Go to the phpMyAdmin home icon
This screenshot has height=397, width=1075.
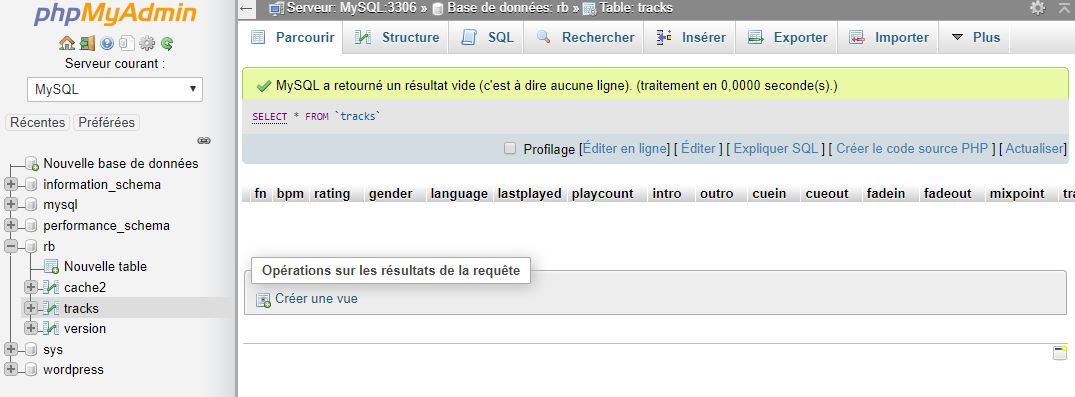67,43
